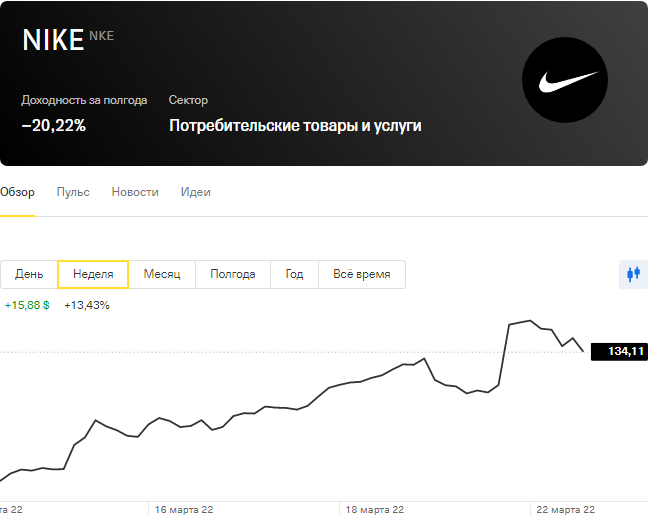Click the −20,22% half-year return value

pos(54,126)
